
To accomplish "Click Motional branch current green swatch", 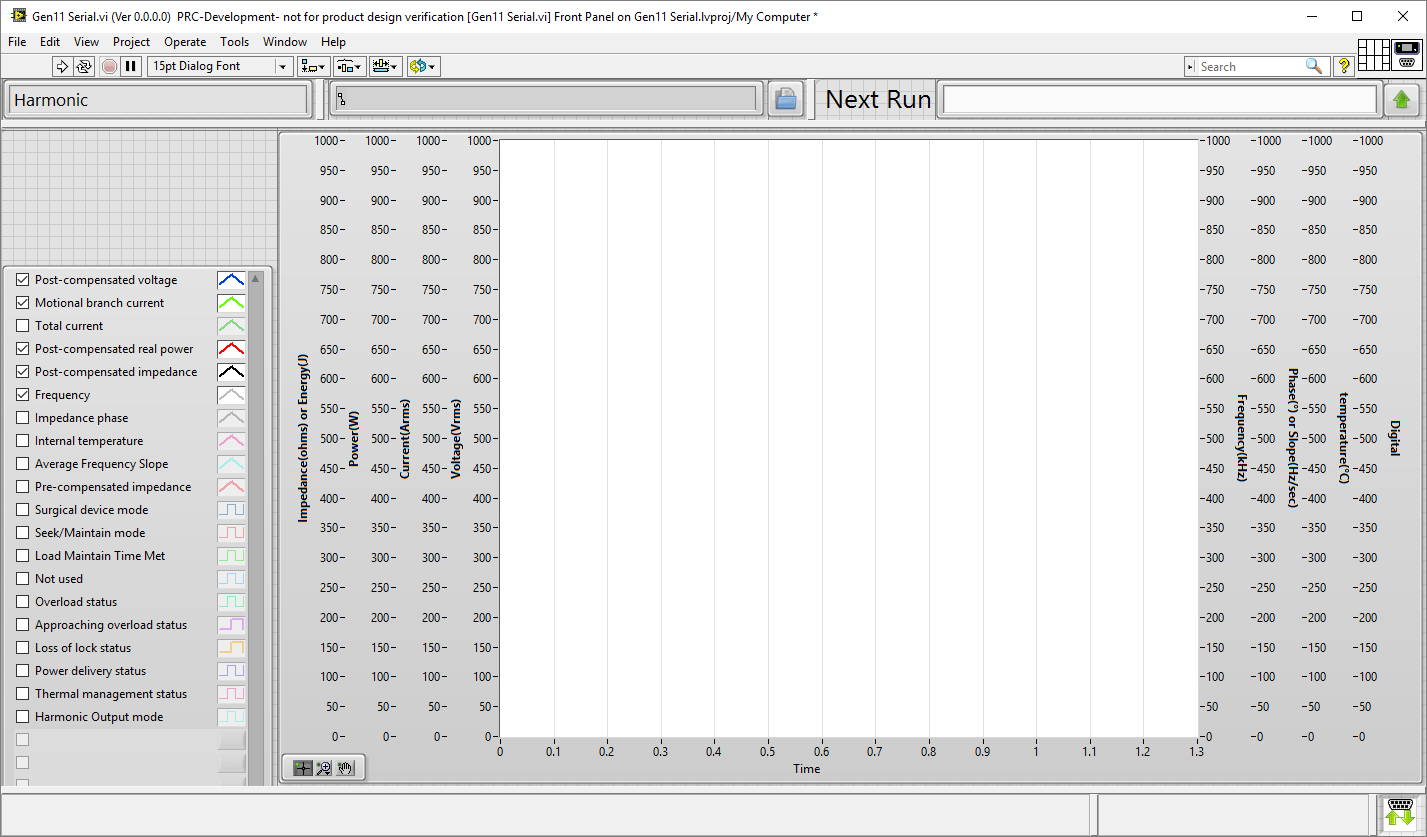I will point(231,303).
